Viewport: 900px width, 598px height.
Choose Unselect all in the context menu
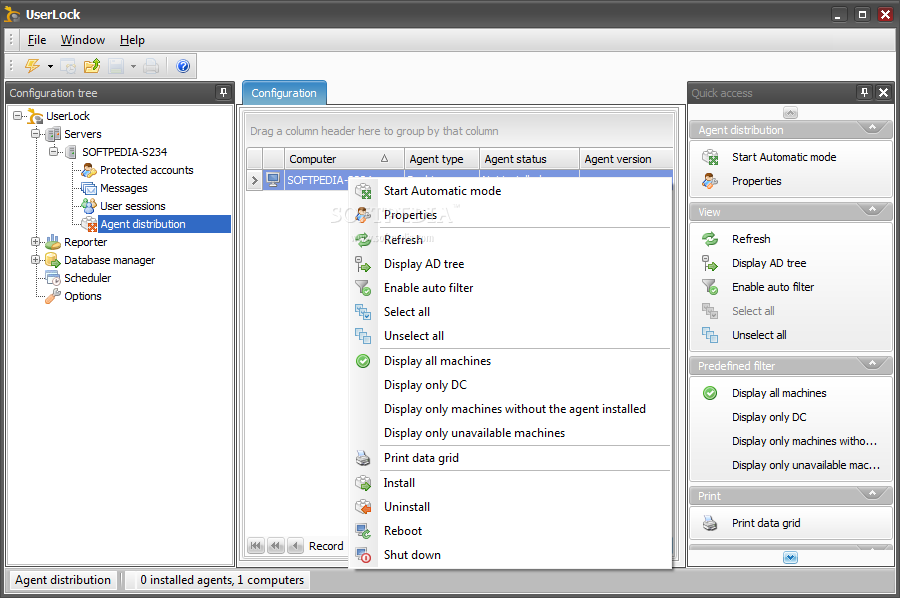click(x=510, y=336)
